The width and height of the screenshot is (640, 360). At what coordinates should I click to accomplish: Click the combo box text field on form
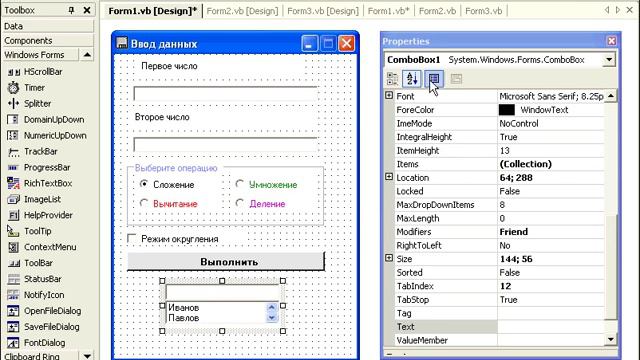(223, 292)
